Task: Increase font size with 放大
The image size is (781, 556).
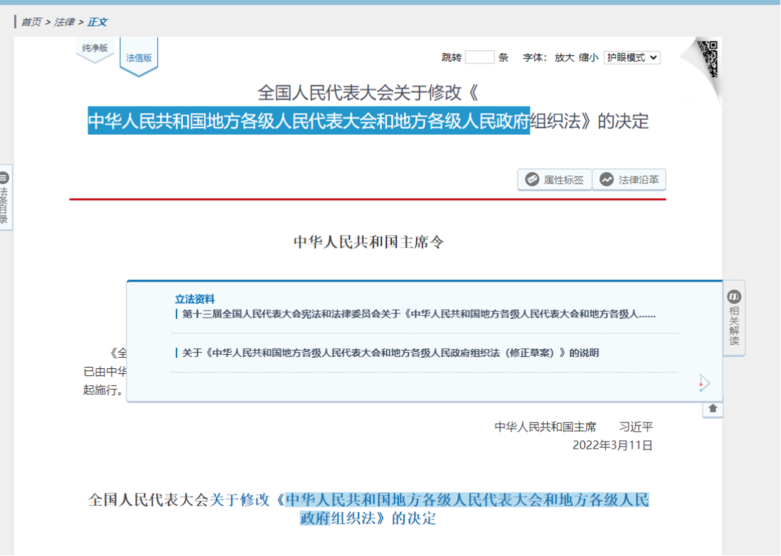Action: click(565, 58)
